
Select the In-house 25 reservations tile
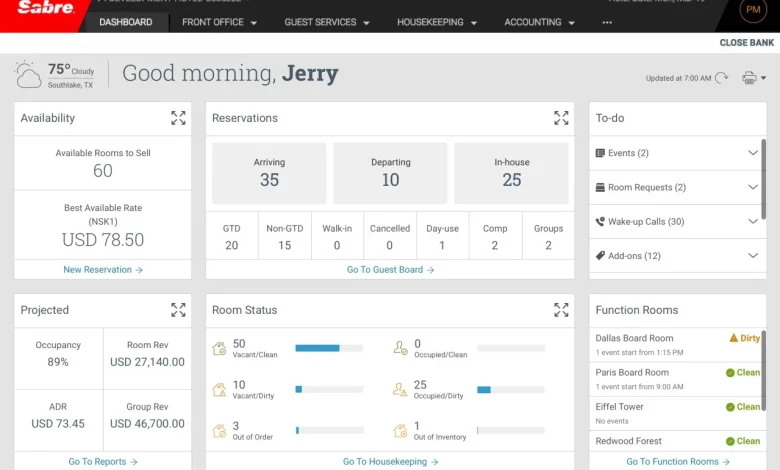pos(511,173)
